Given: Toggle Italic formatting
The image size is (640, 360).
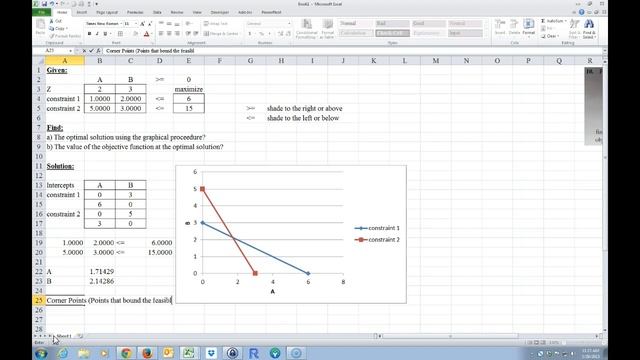Looking at the screenshot, I should click(x=97, y=33).
